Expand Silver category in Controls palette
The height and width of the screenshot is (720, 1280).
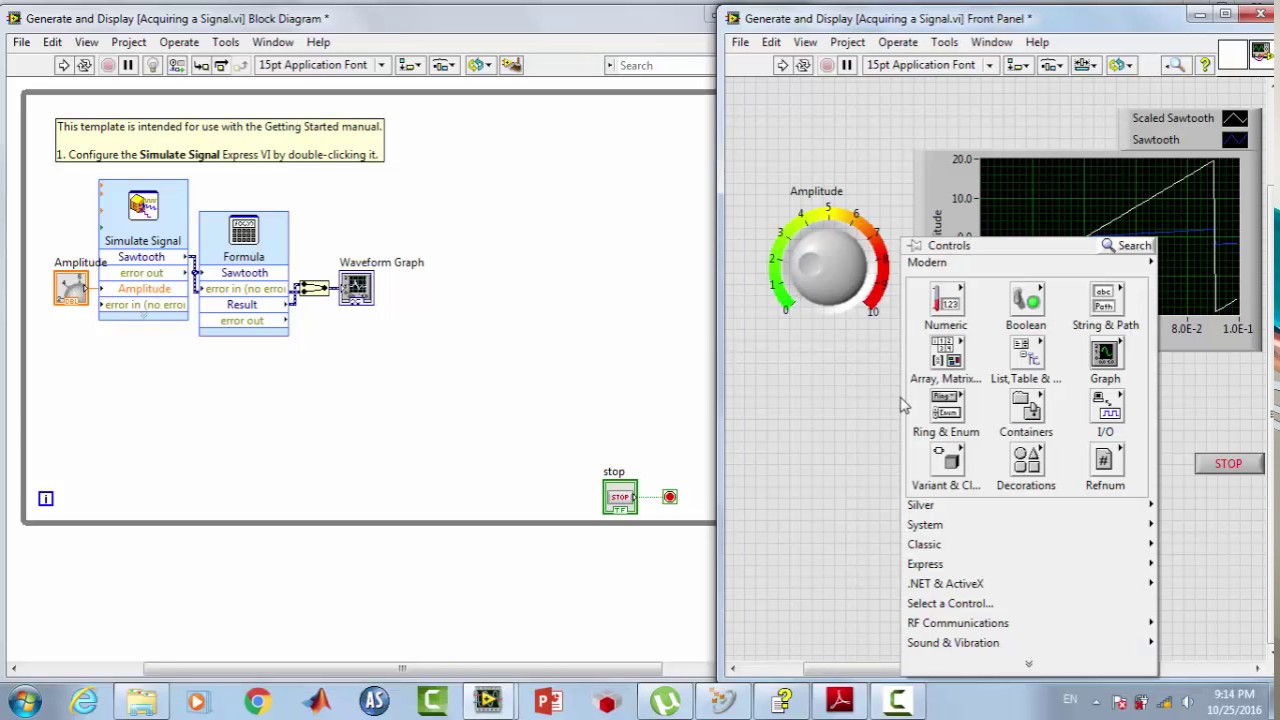point(1030,505)
